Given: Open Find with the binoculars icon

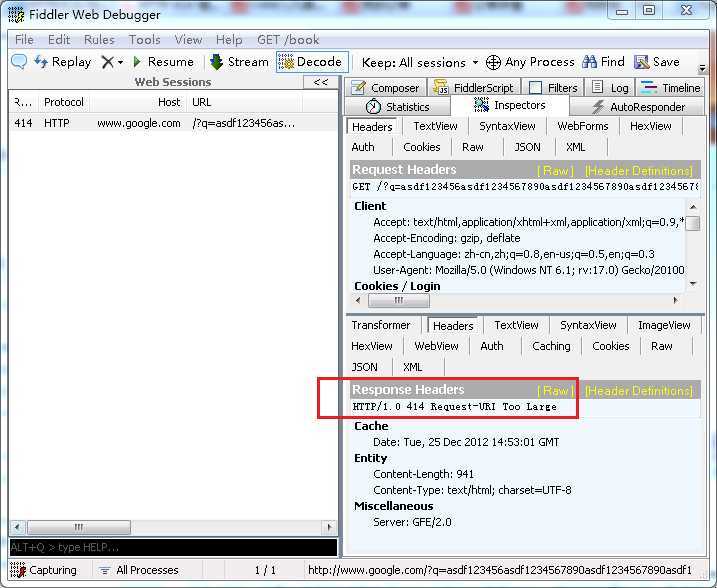Looking at the screenshot, I should coord(589,62).
